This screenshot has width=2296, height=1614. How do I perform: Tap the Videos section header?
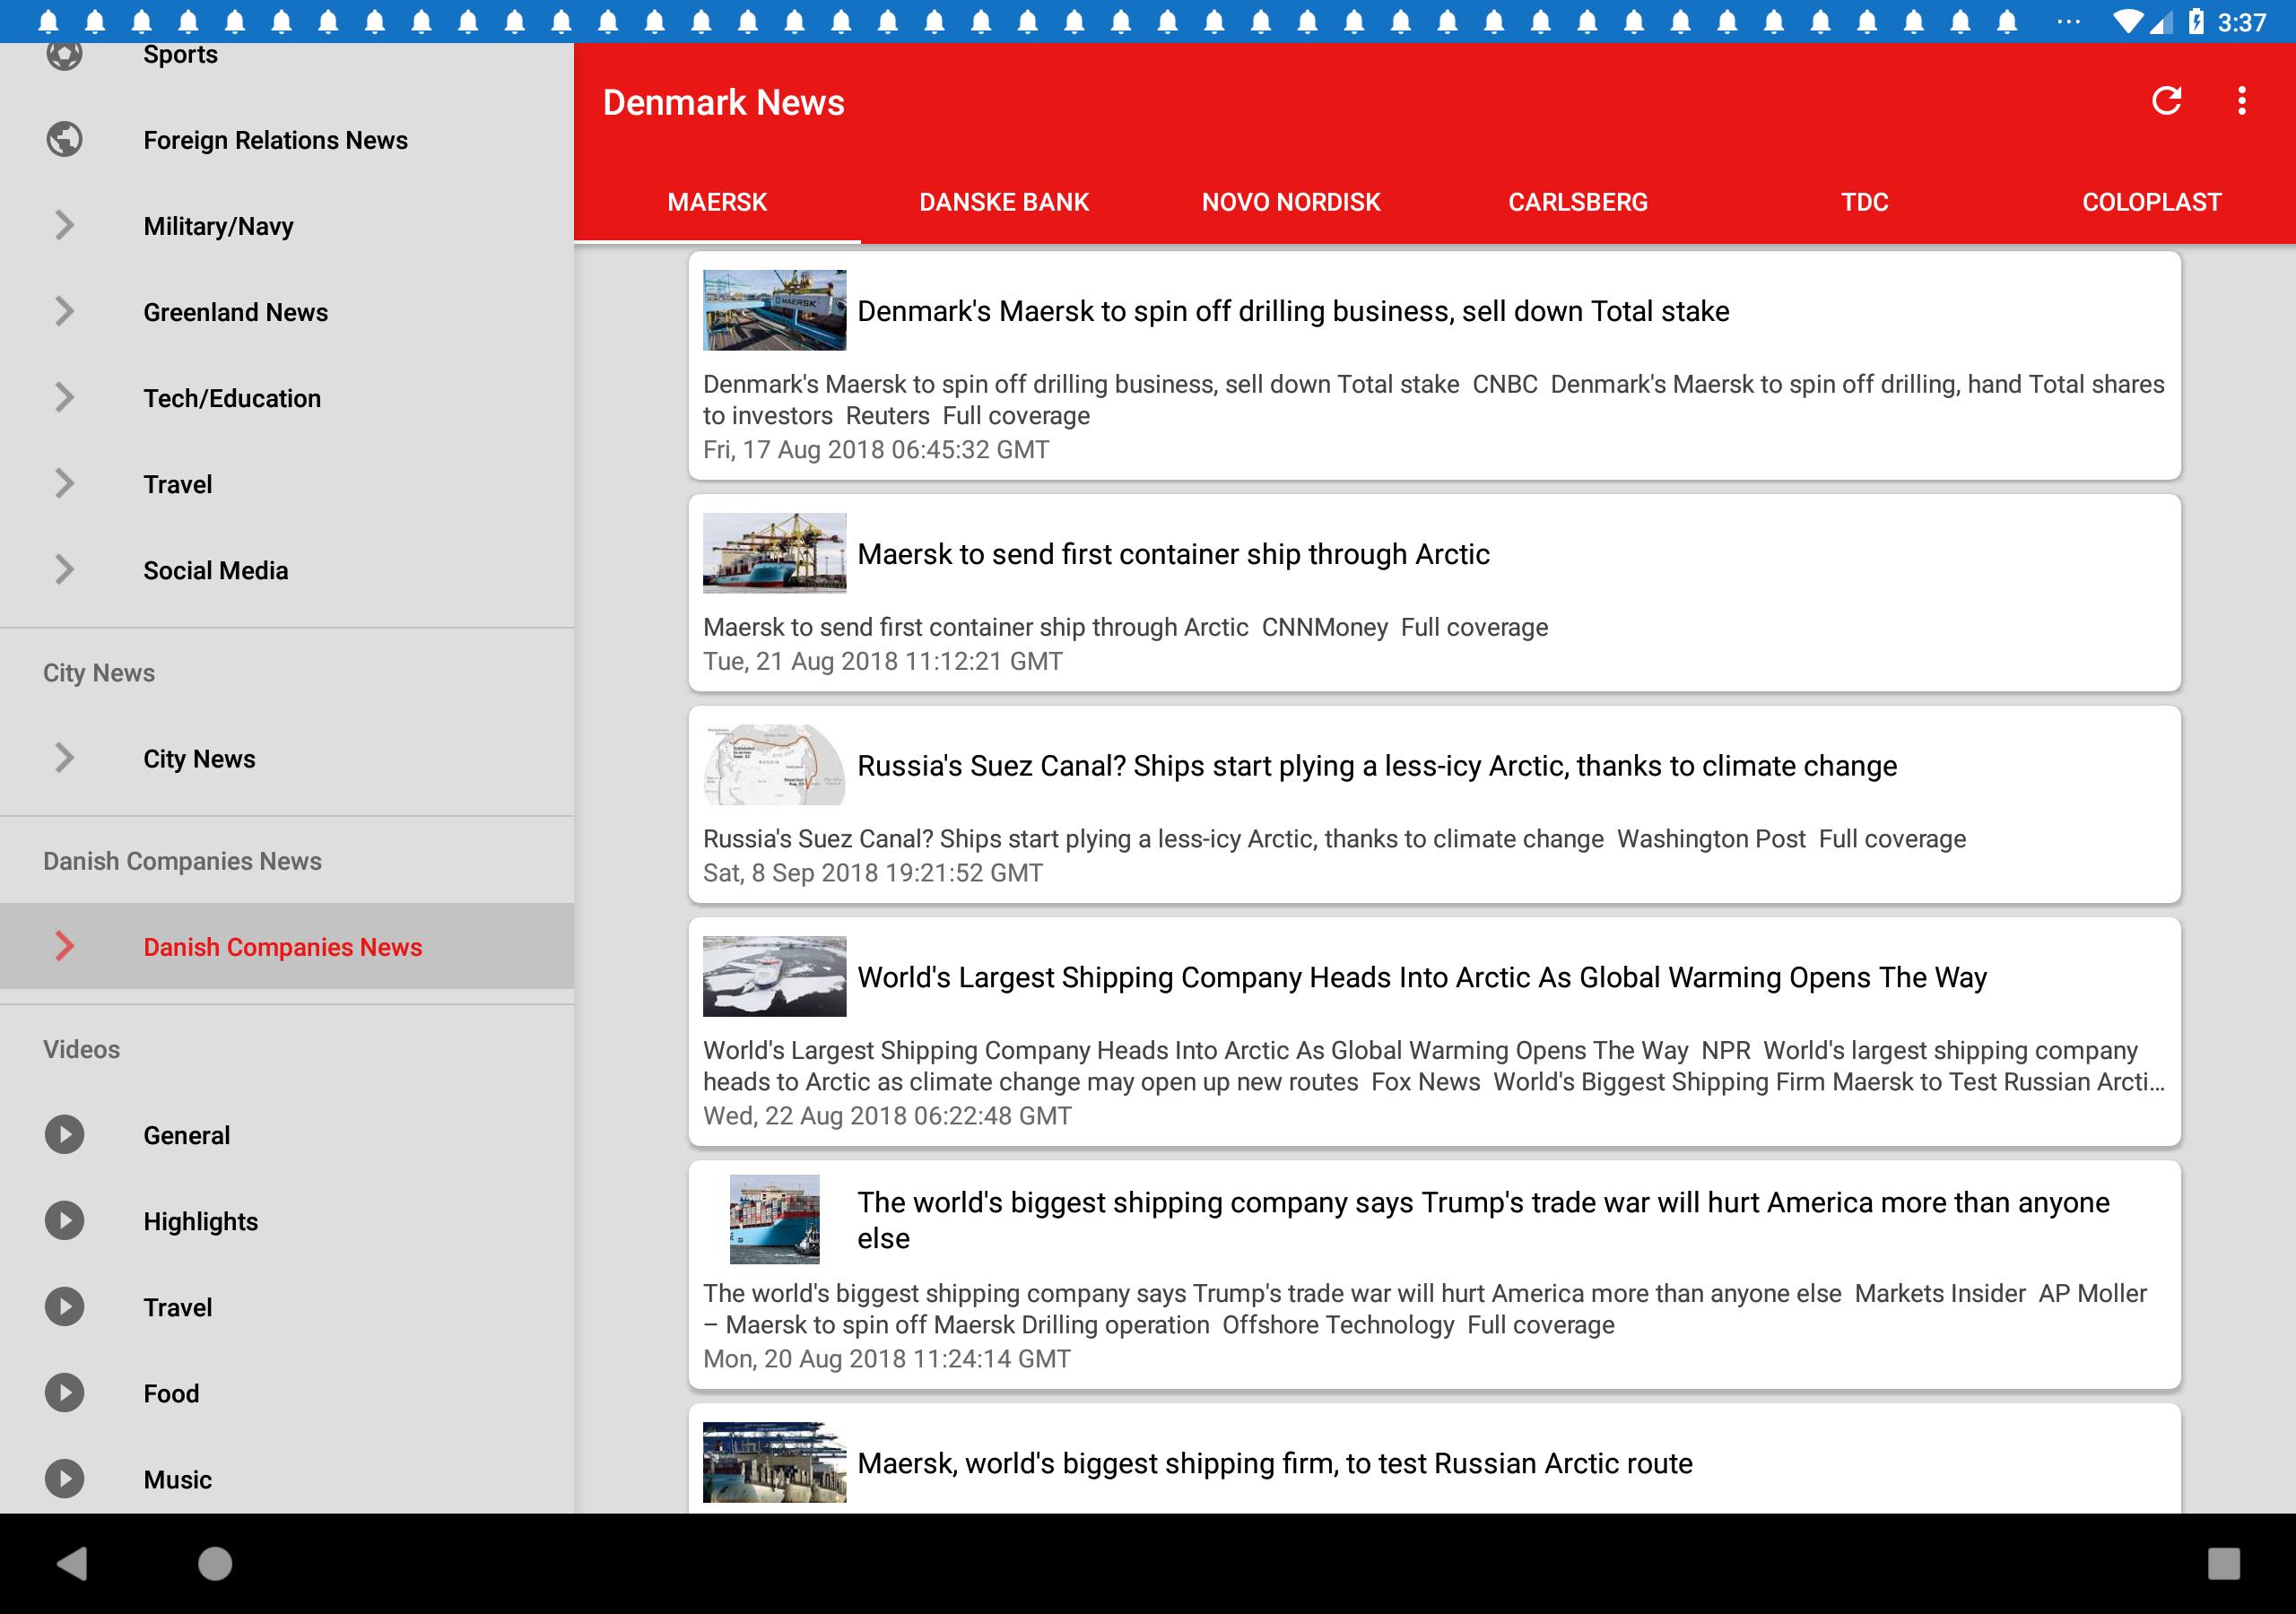(81, 1049)
